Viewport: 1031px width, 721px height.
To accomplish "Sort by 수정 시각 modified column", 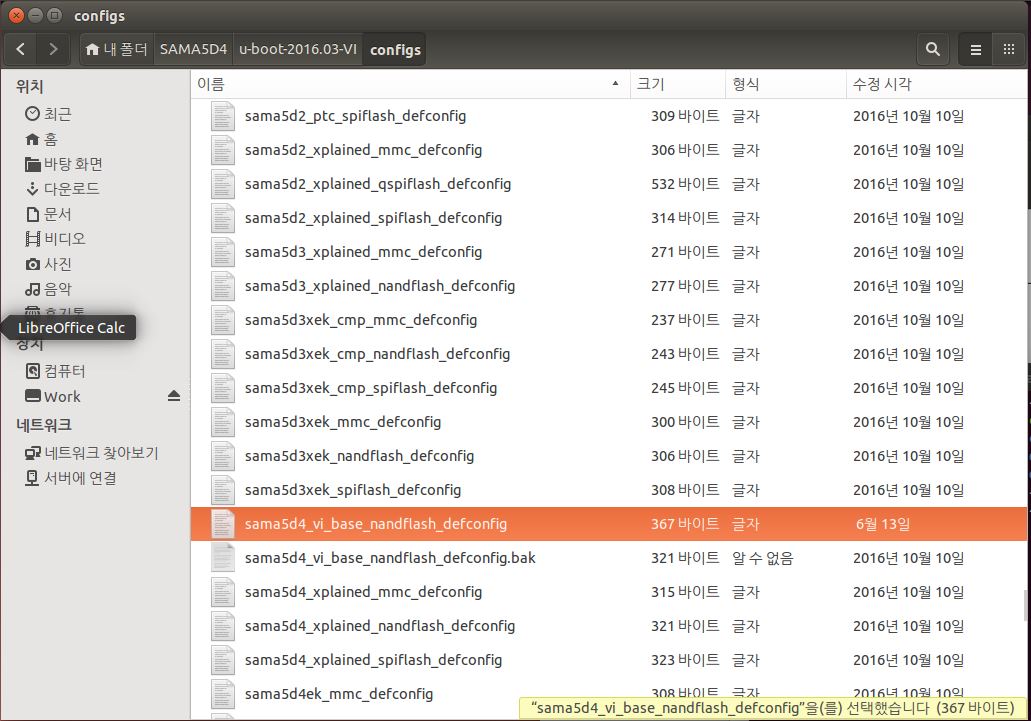I will [x=881, y=84].
